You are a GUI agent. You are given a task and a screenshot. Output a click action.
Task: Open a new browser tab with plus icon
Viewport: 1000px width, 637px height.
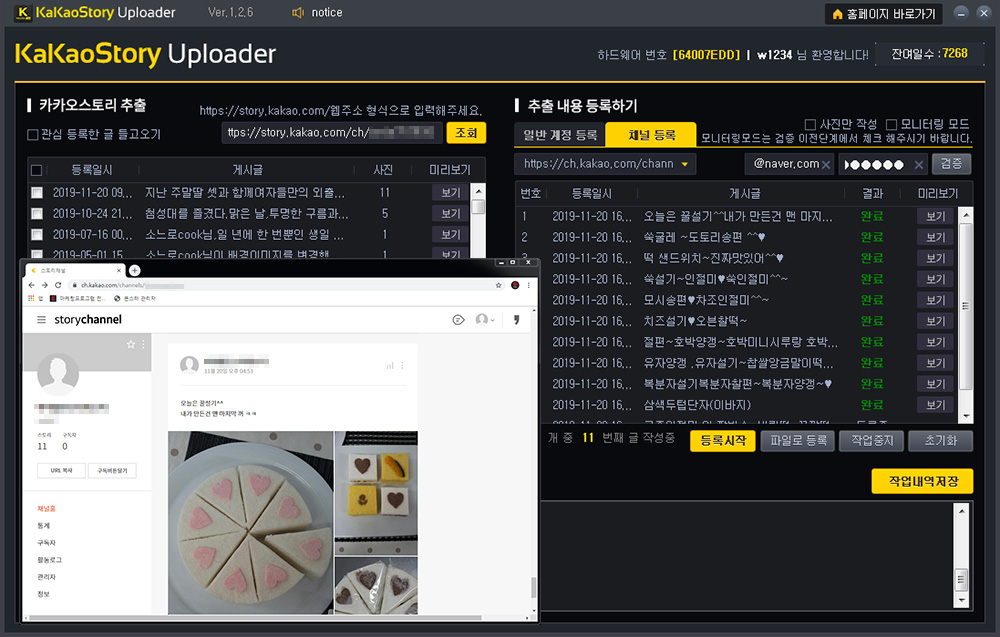[135, 271]
